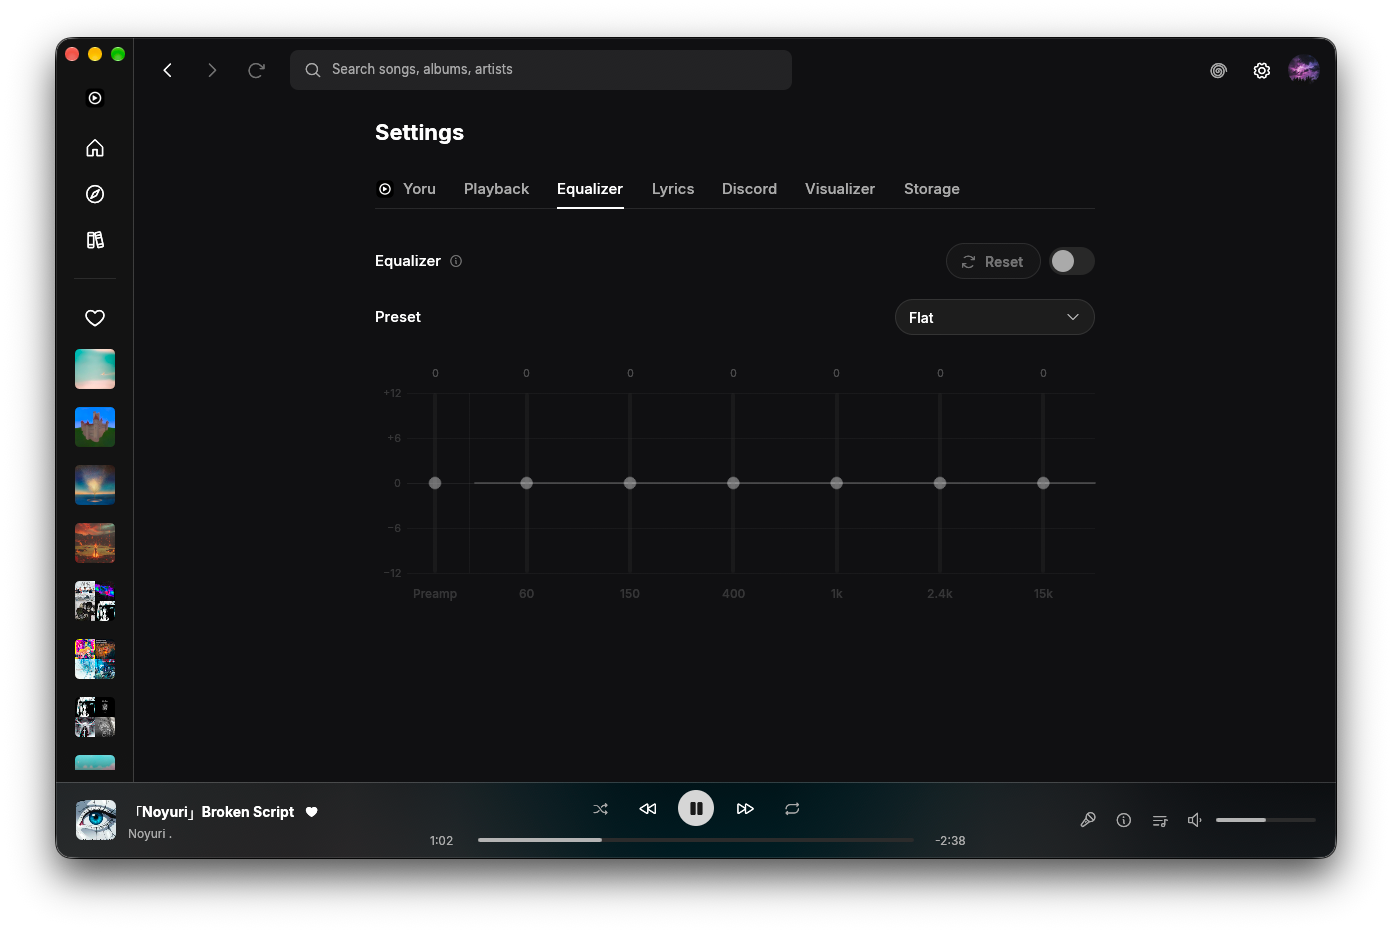
Task: Click the 1k band slider handle
Action: click(x=837, y=483)
